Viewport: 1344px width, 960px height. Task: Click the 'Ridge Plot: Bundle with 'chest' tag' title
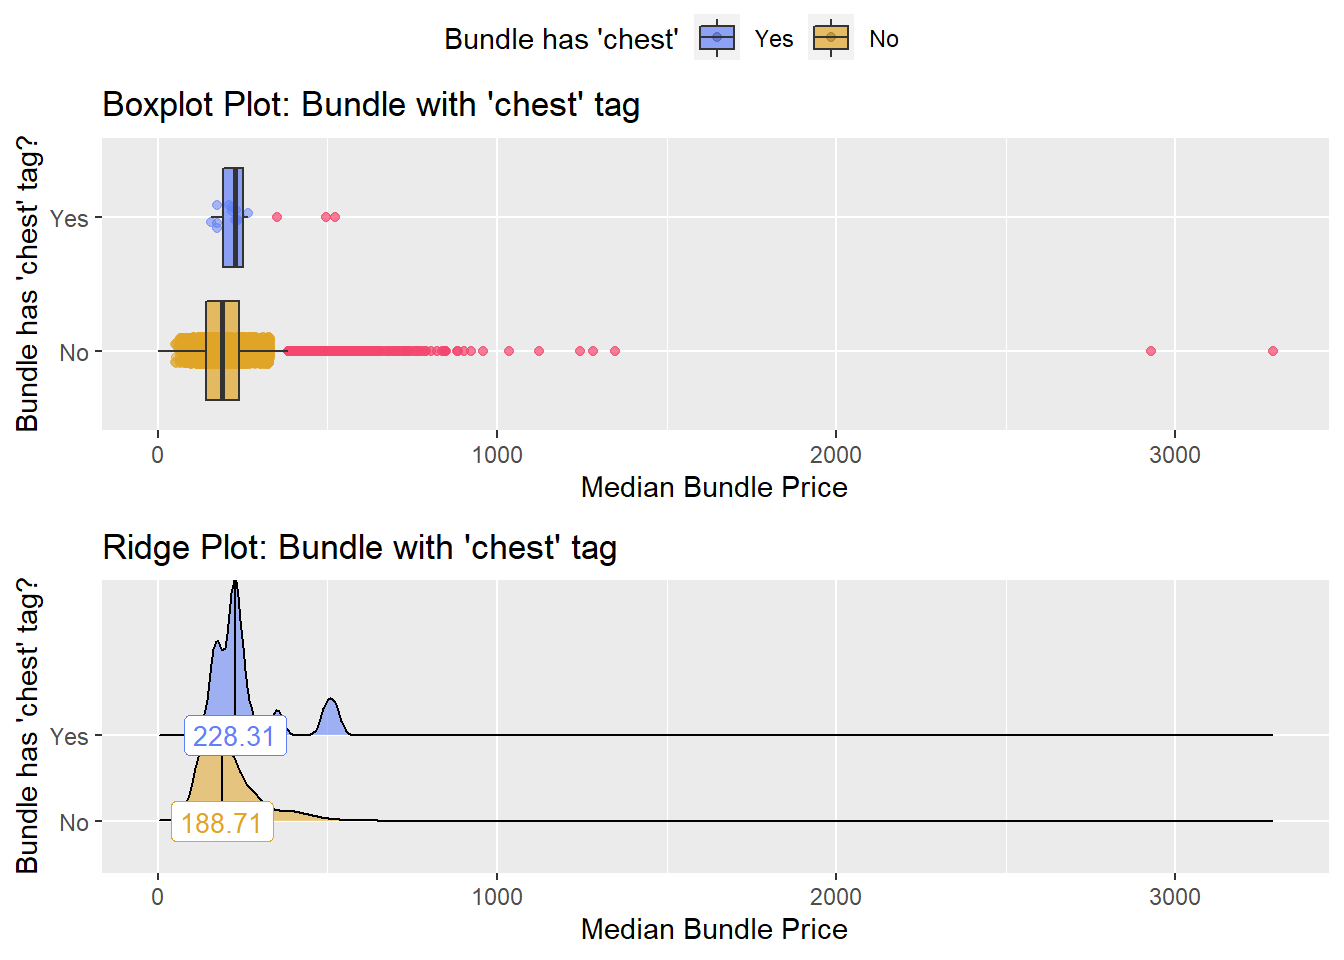pyautogui.click(x=360, y=548)
